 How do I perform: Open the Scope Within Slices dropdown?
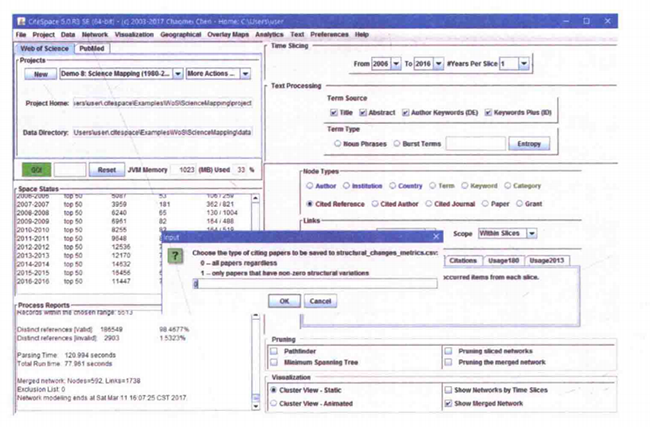pos(506,232)
